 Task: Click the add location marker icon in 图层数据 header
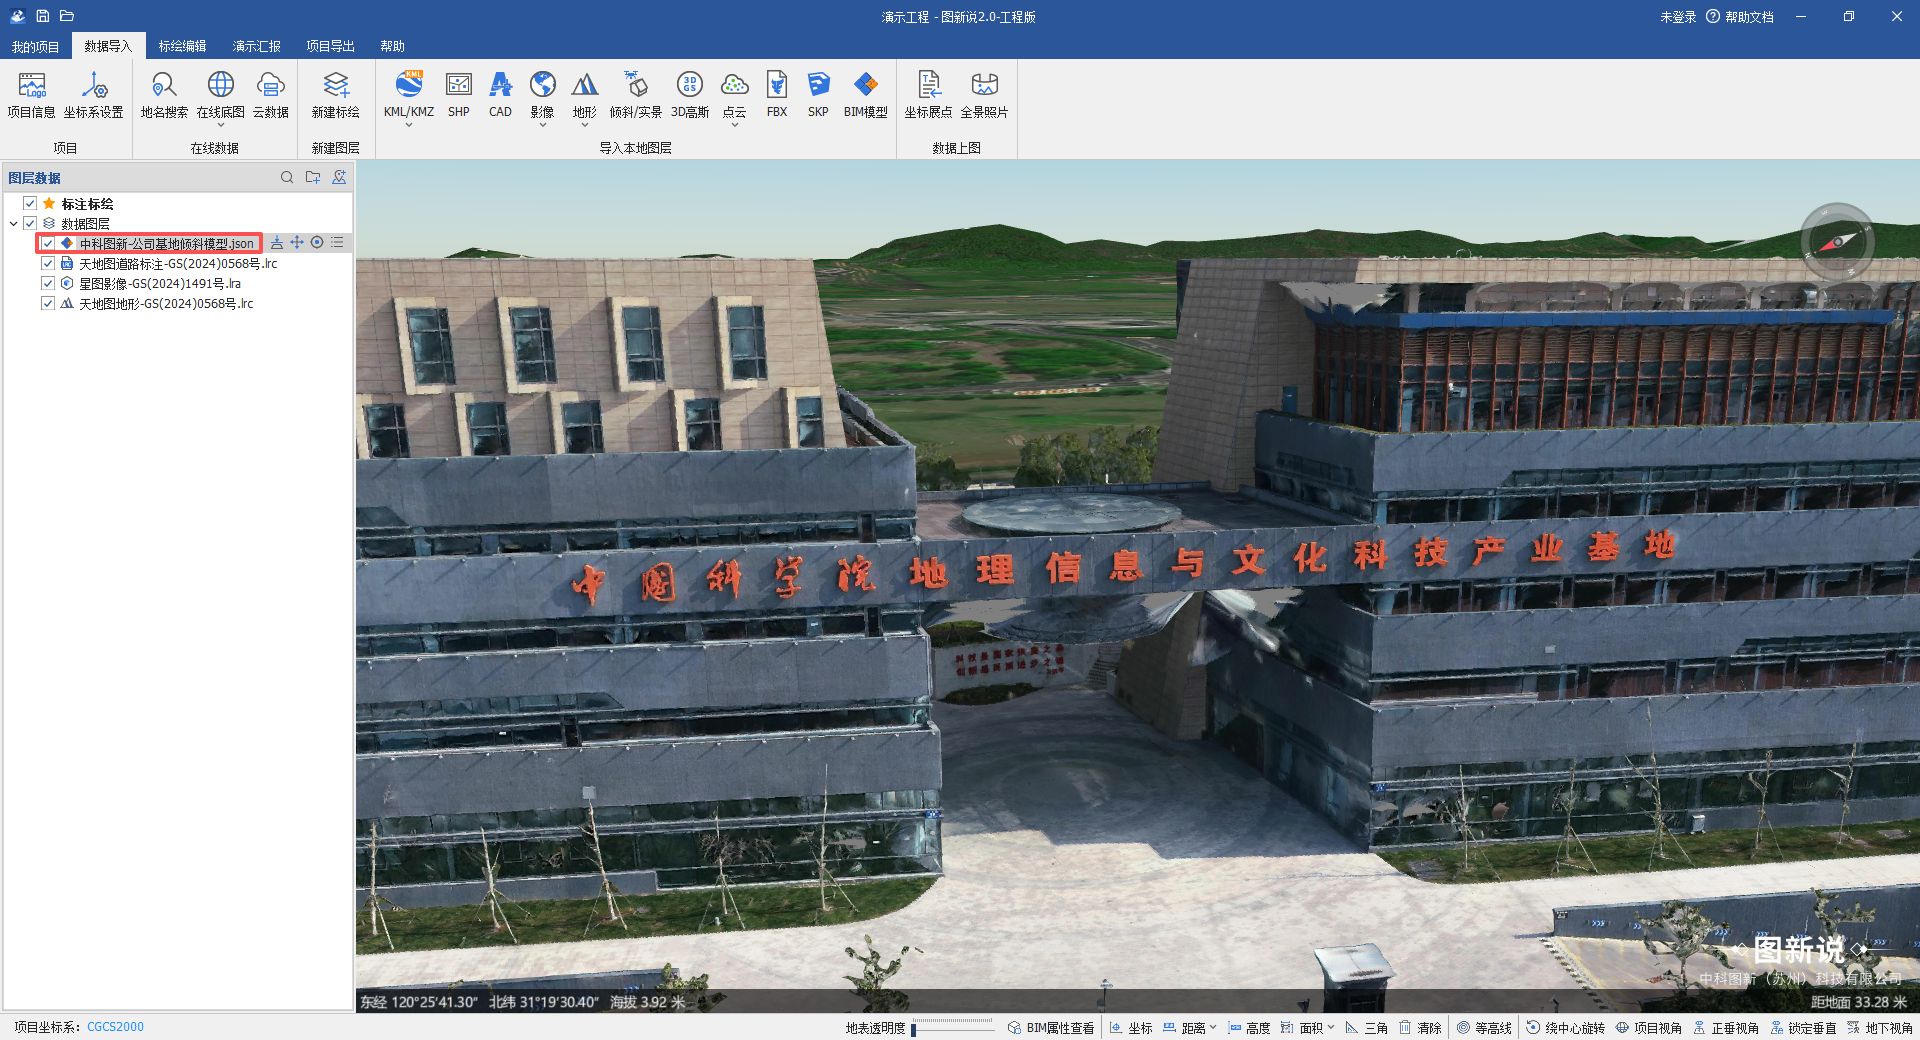pos(339,177)
